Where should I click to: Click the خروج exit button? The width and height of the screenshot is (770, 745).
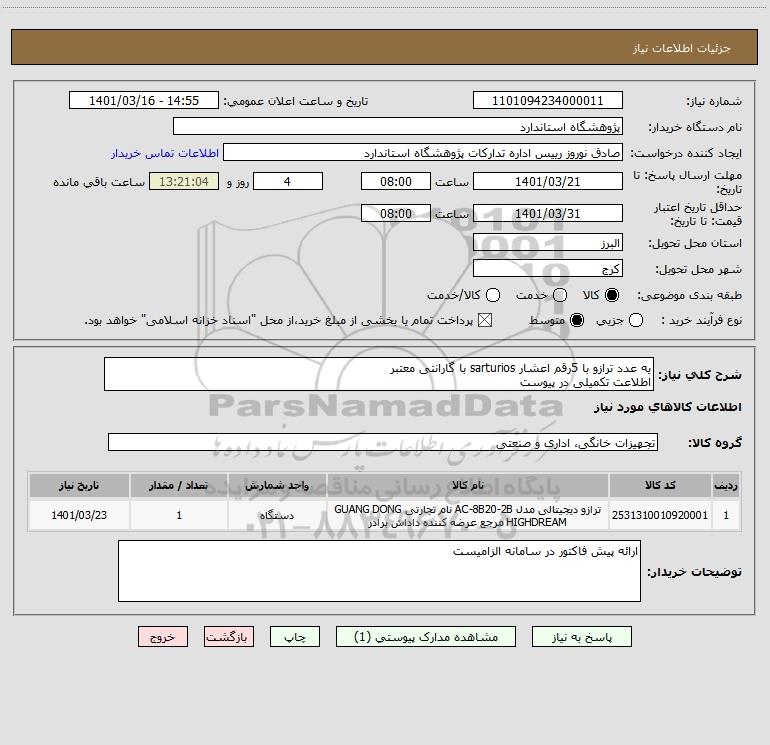(163, 637)
